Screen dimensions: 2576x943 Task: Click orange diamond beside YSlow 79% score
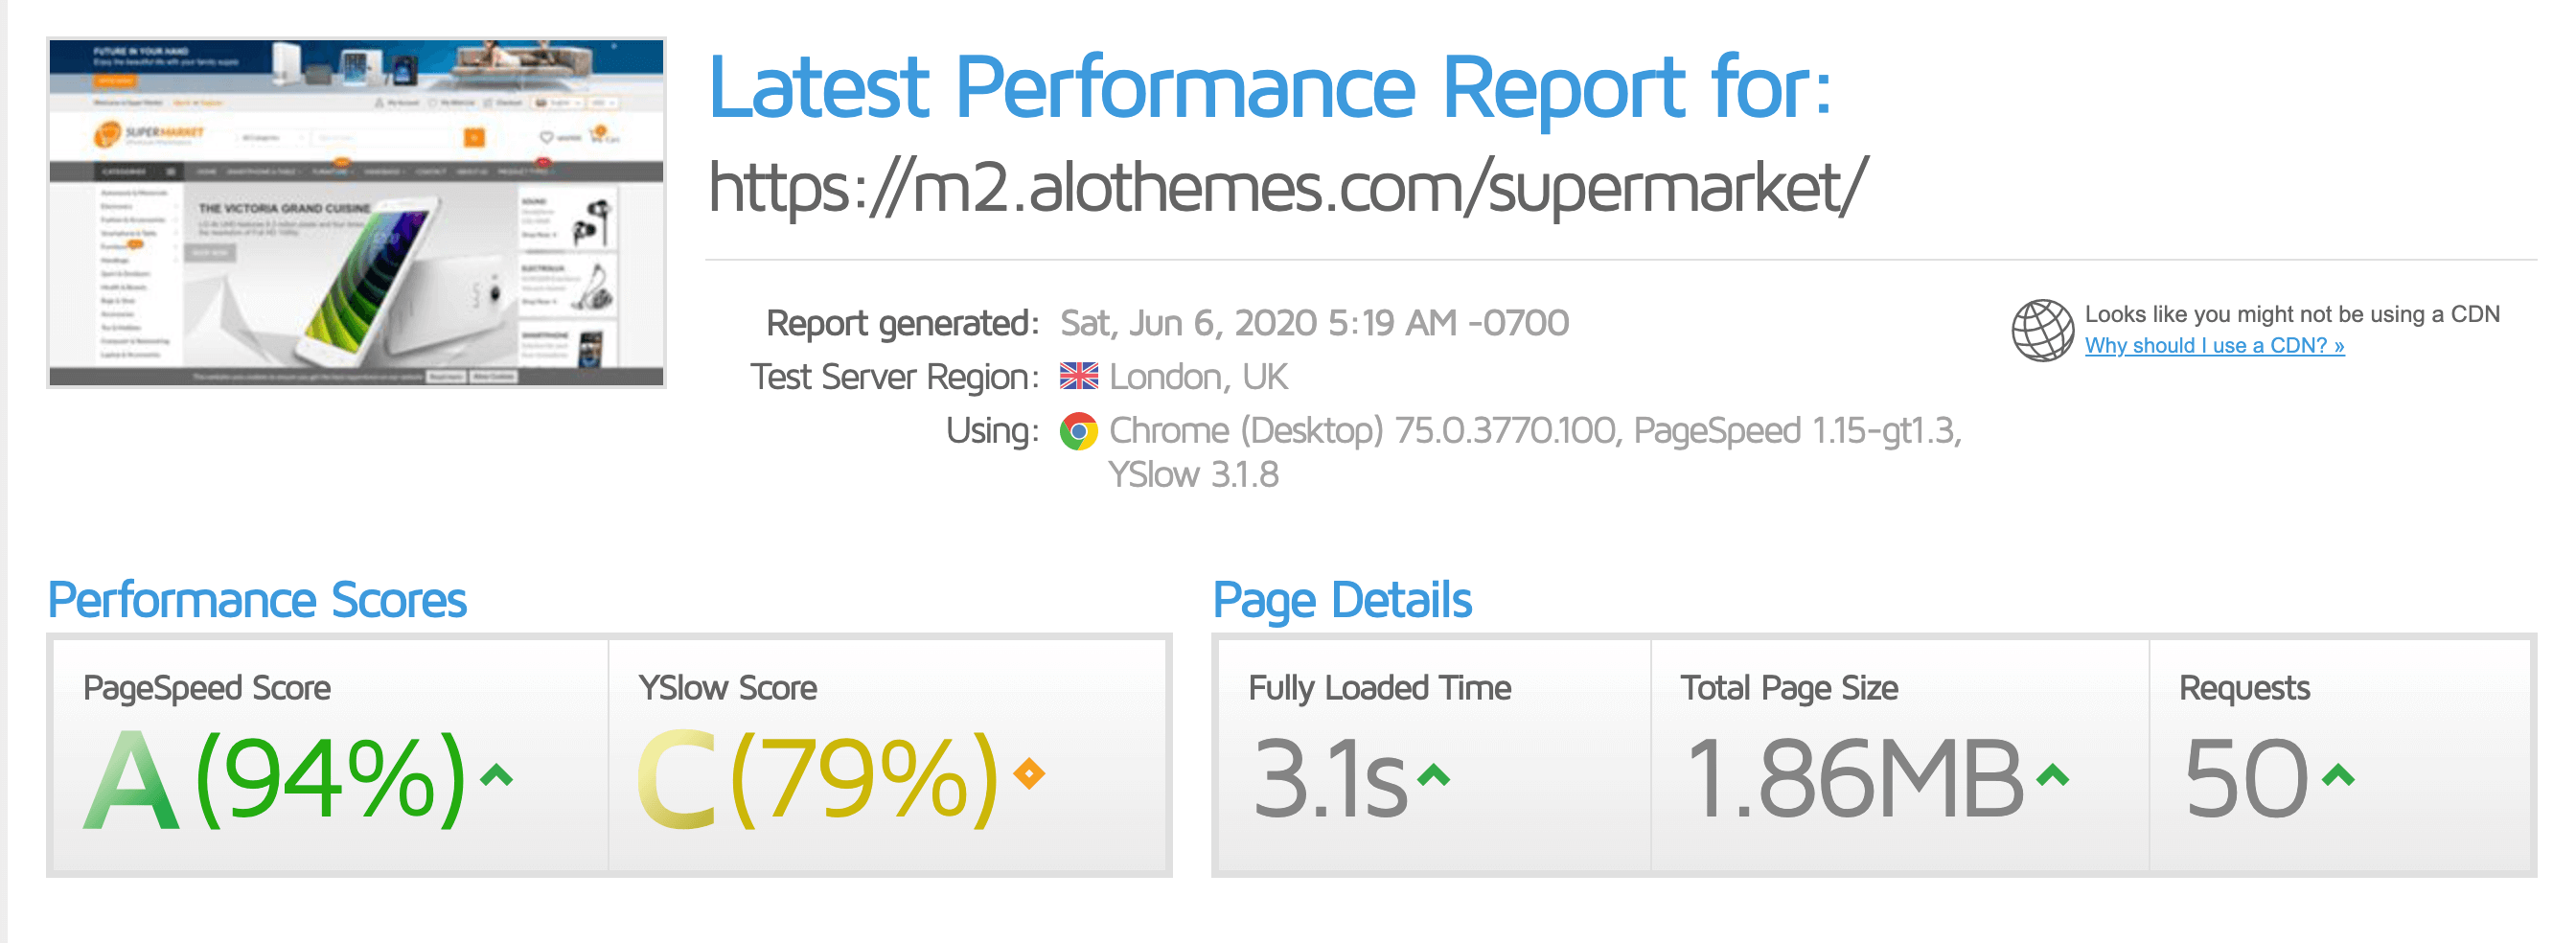coord(1029,773)
